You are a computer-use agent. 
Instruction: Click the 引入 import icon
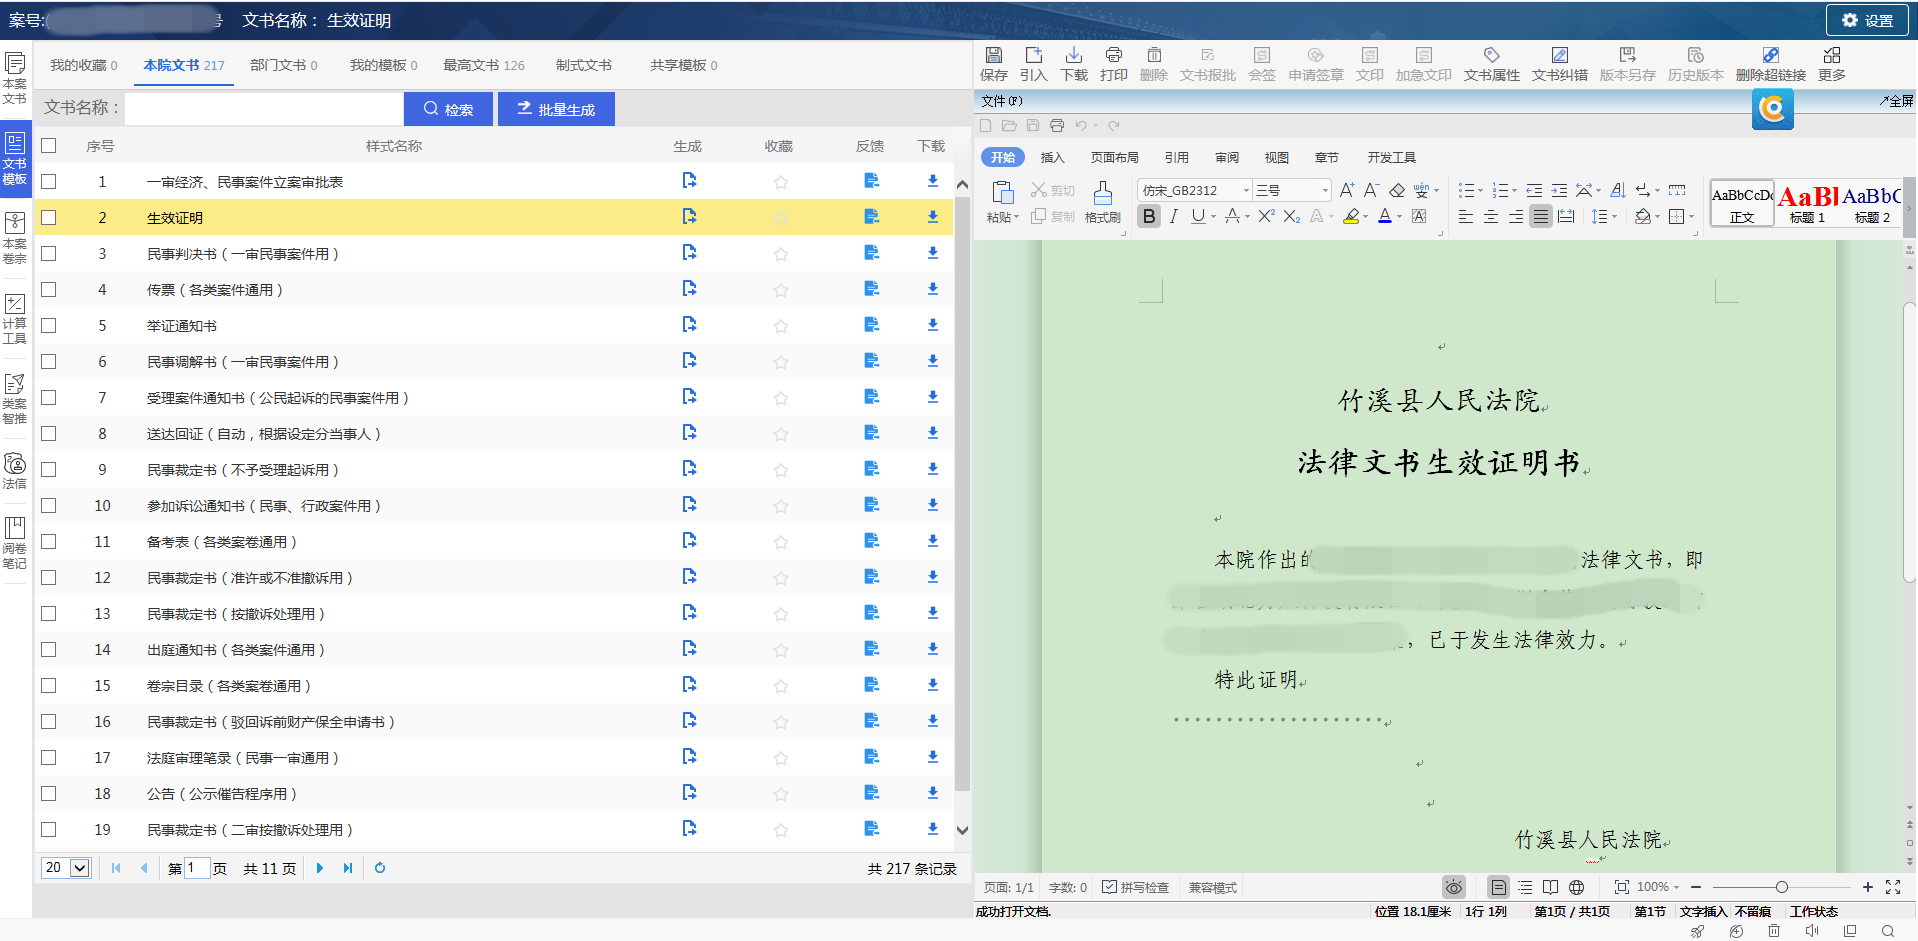1033,63
